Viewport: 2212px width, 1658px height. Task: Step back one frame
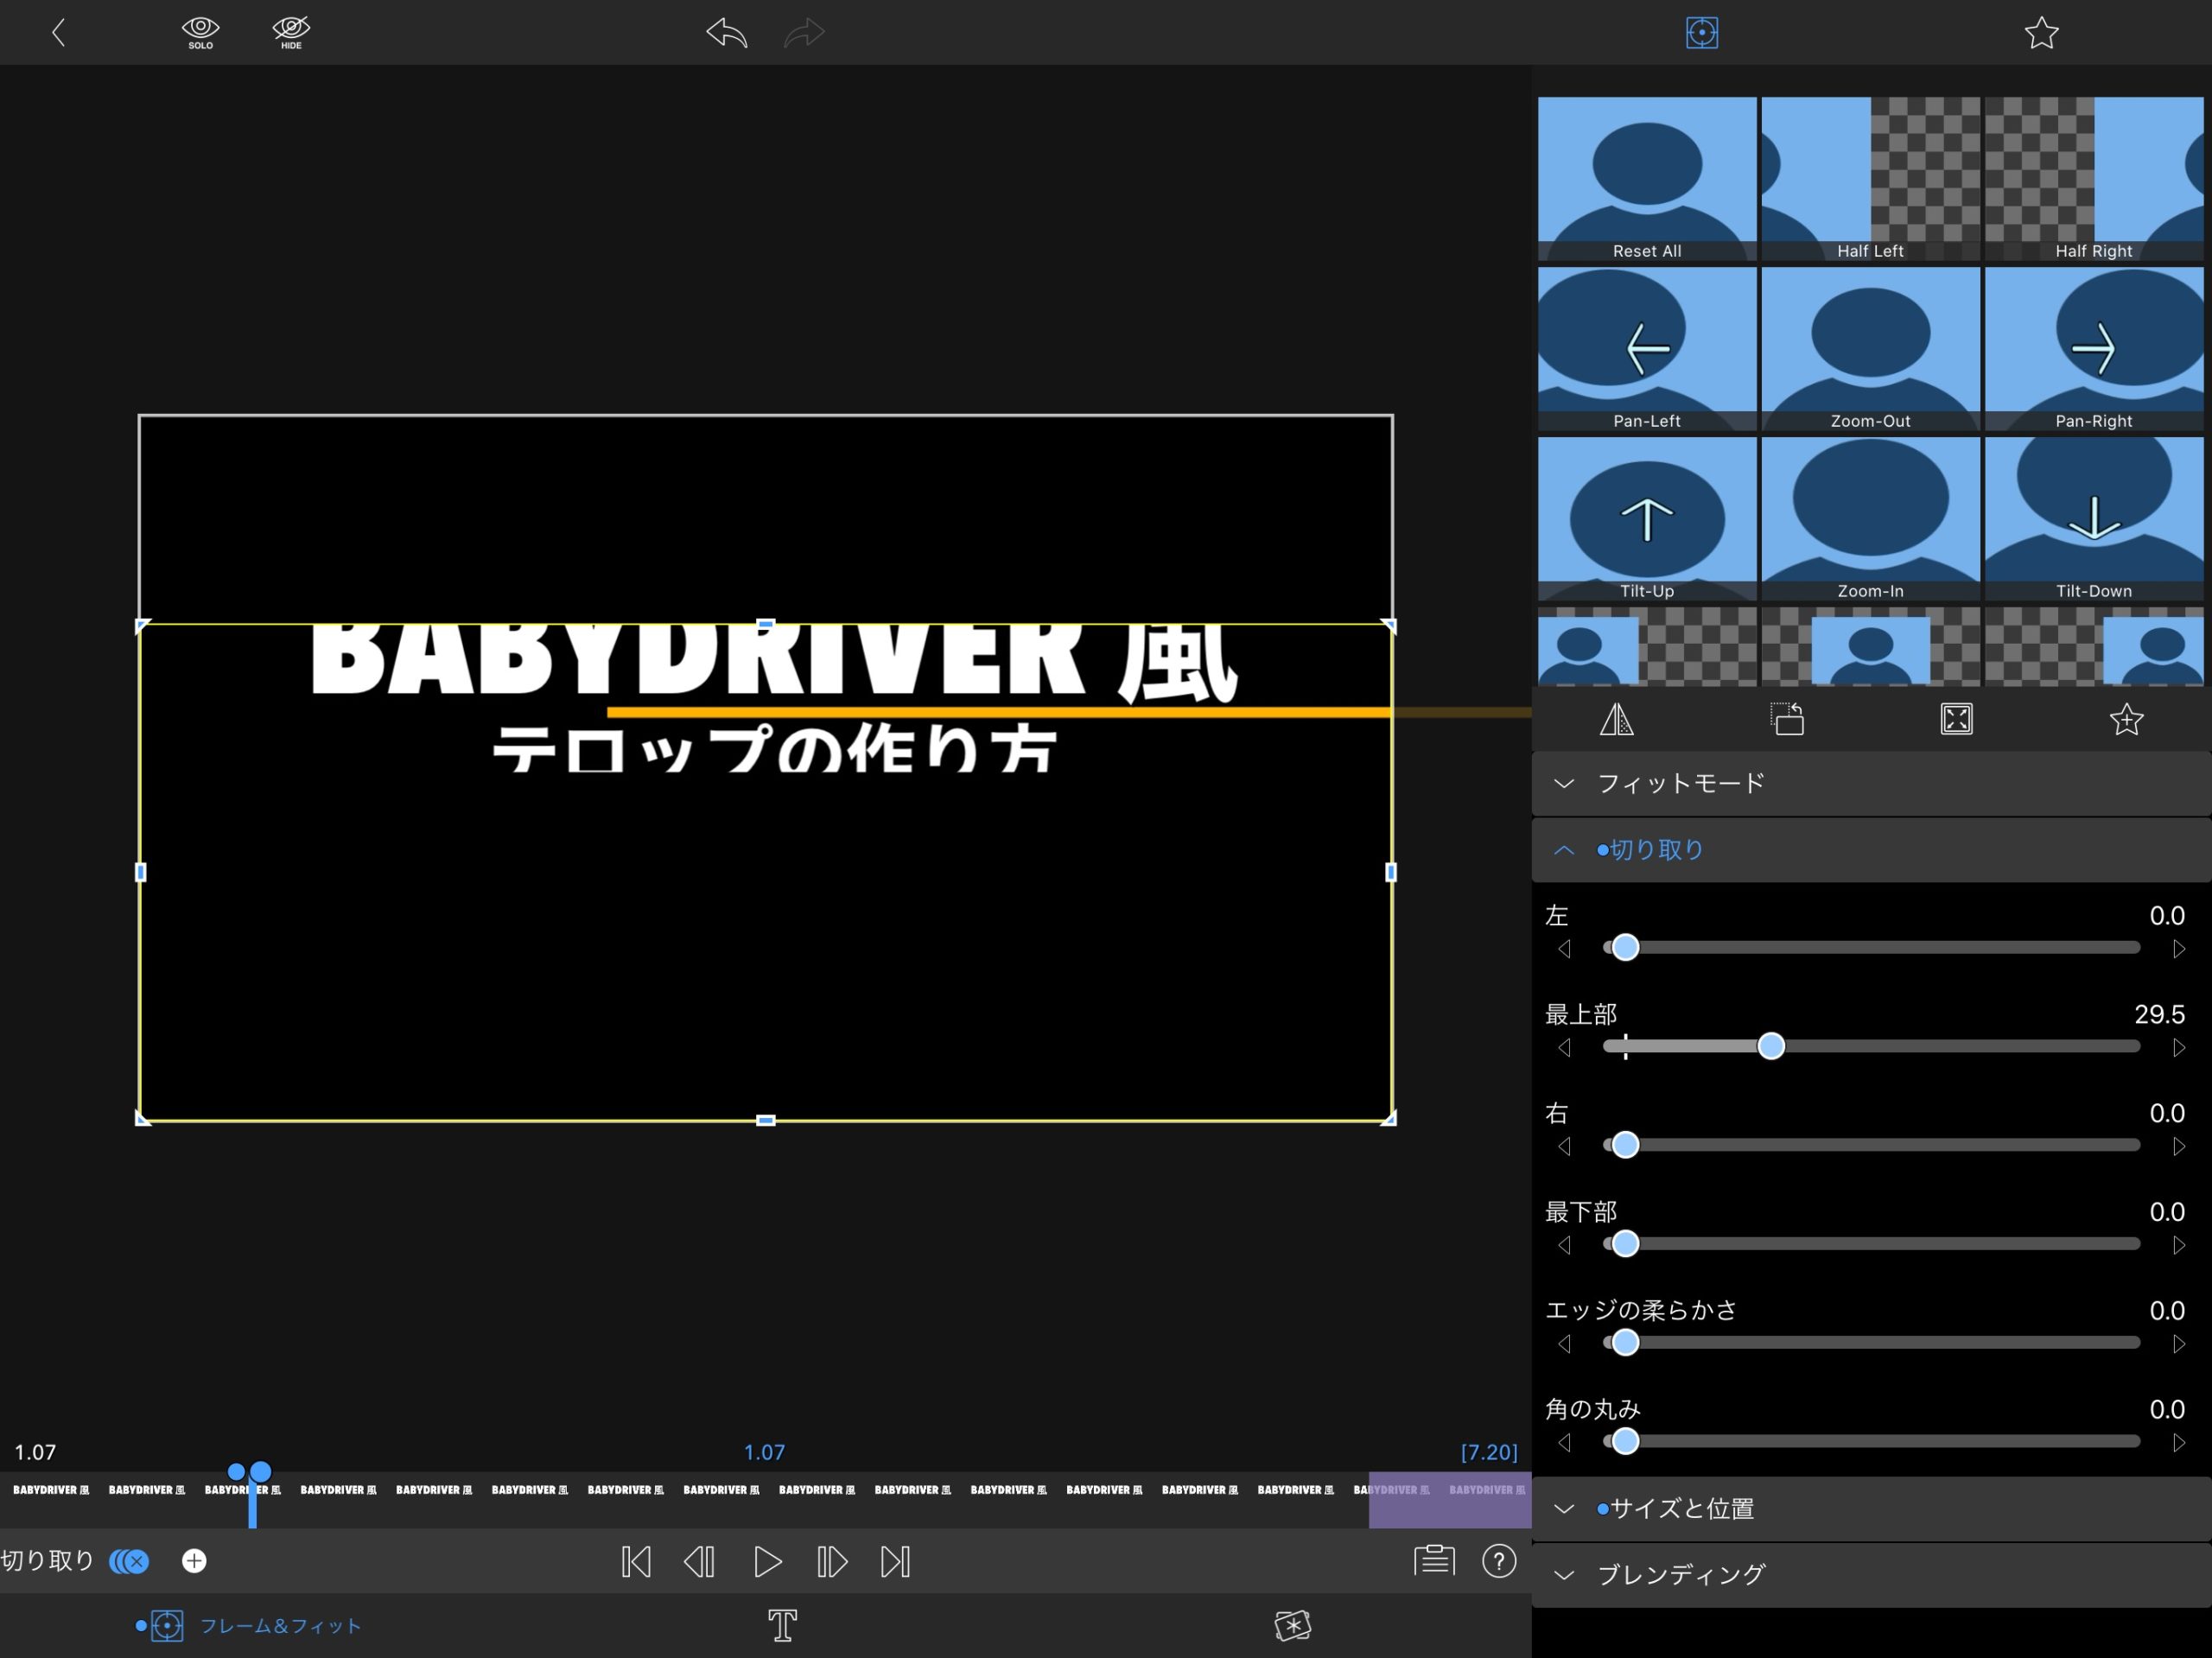tap(699, 1561)
